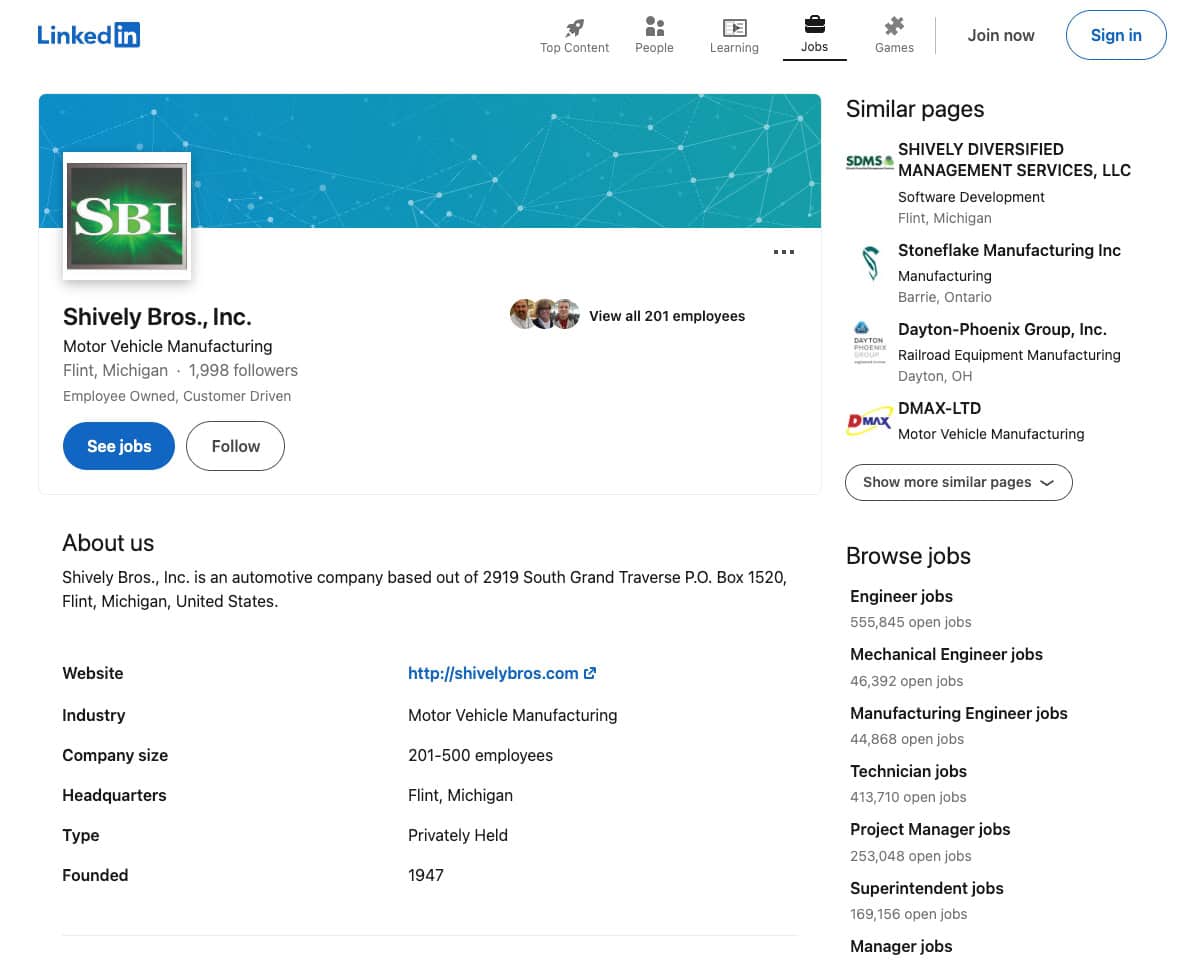Click the SDMS company logo
This screenshot has height=964, width=1200.
[x=869, y=162]
